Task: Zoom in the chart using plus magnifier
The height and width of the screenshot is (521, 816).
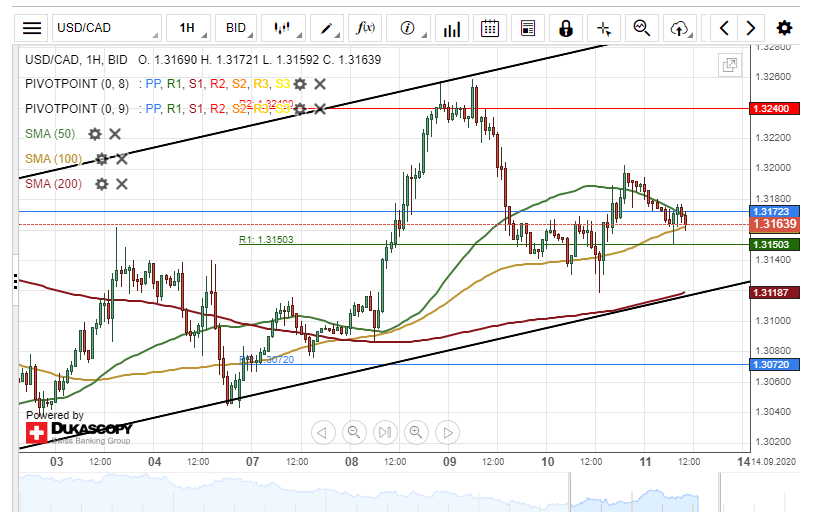Action: pos(416,432)
